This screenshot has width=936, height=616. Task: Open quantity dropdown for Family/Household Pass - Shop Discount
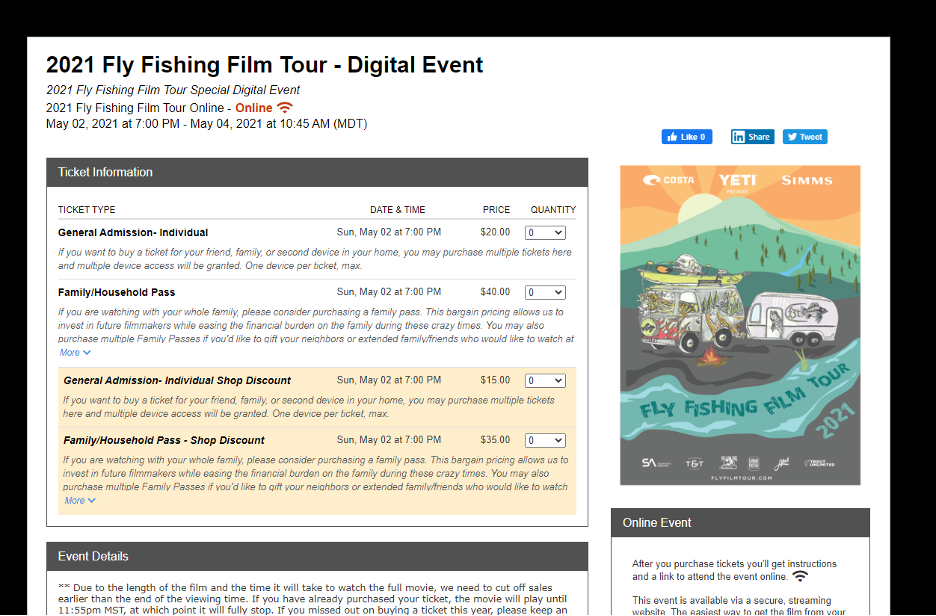pos(545,441)
